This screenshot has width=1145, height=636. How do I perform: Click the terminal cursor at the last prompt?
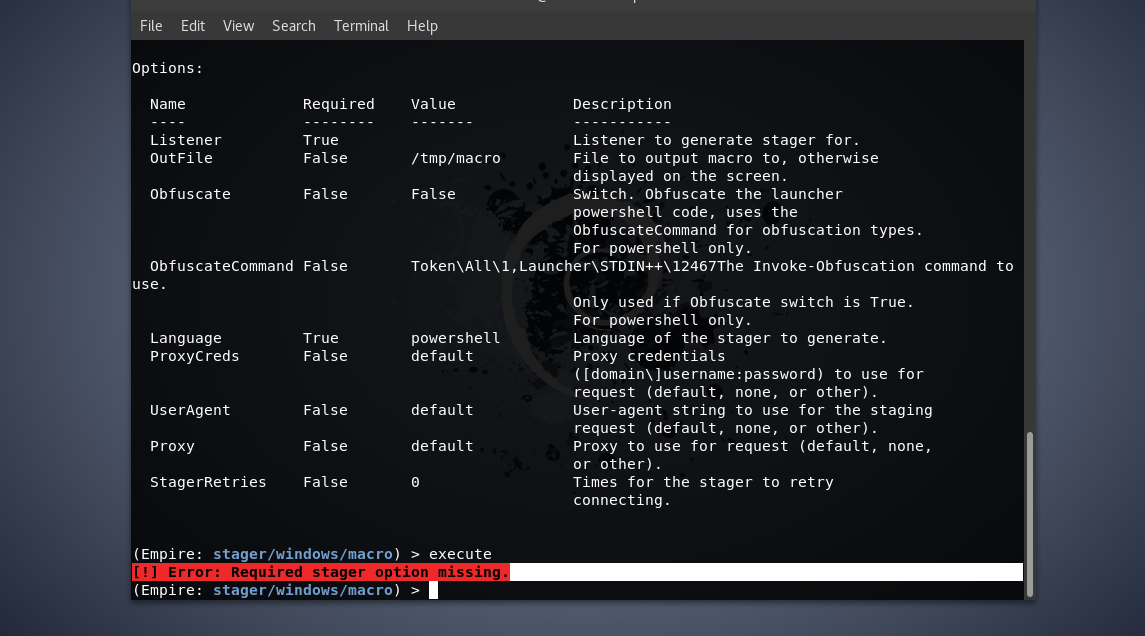point(433,590)
